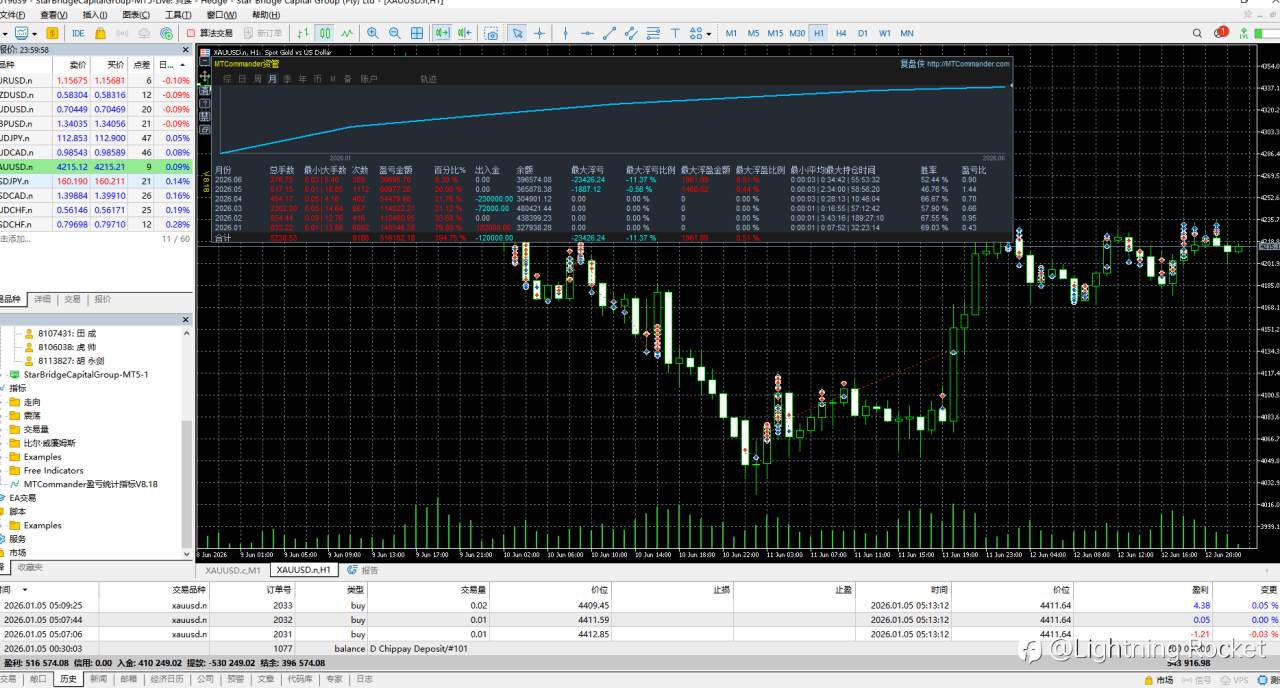Click the cloud VPS toolbar icon

point(144,33)
